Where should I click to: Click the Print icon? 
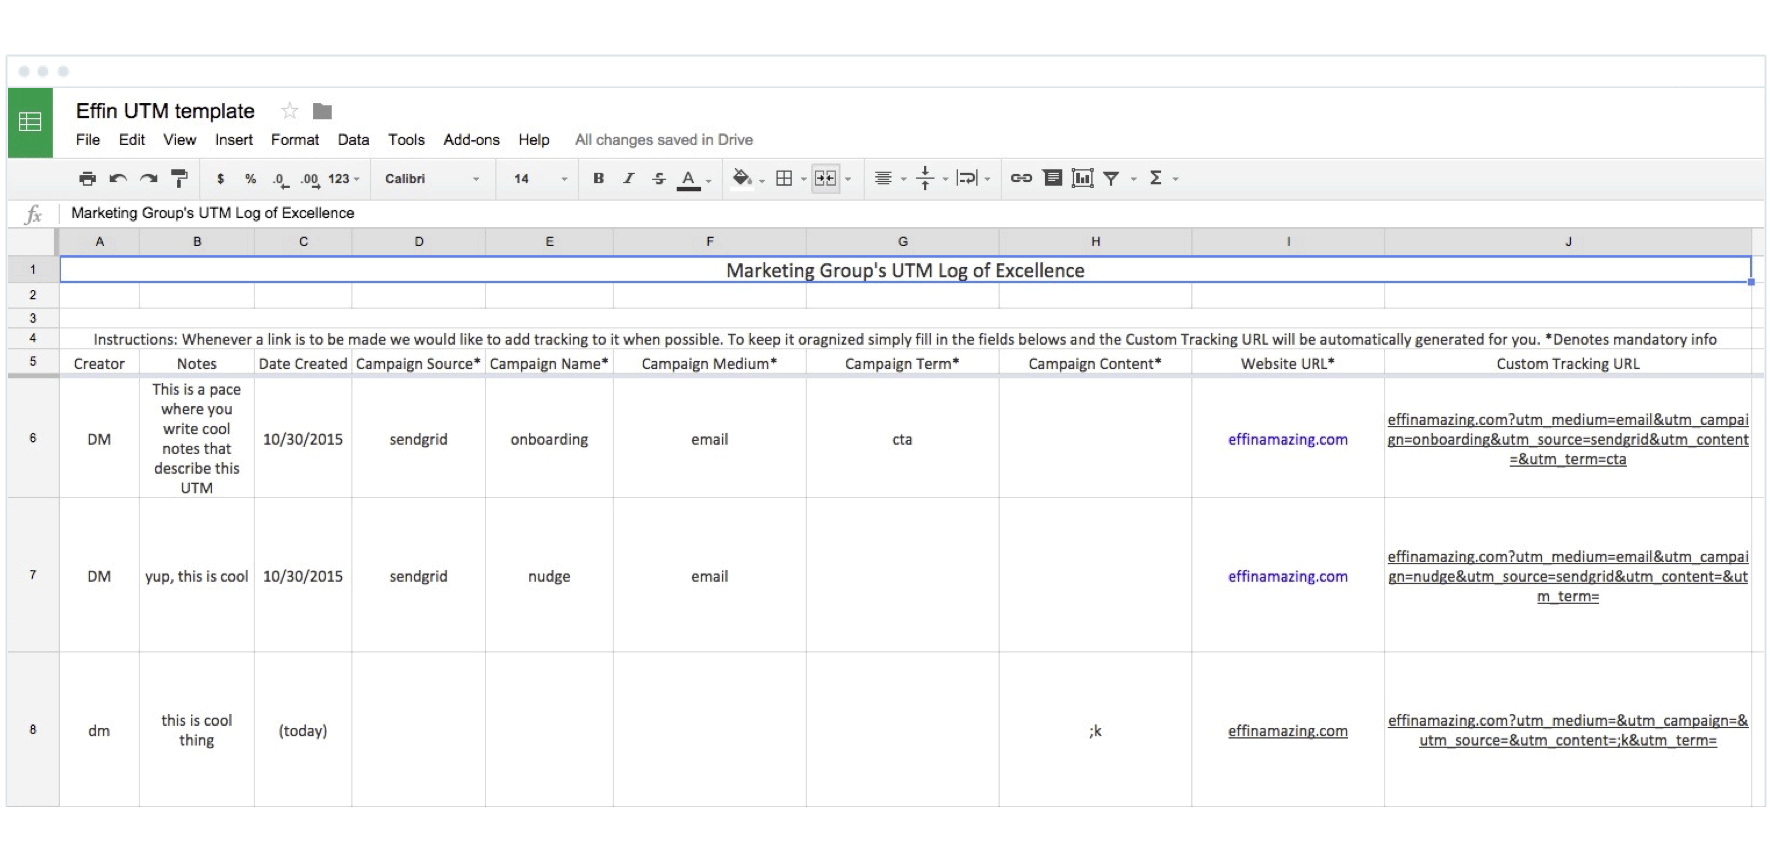click(x=88, y=179)
